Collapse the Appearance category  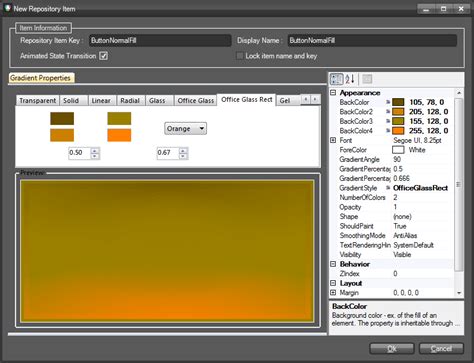333,93
